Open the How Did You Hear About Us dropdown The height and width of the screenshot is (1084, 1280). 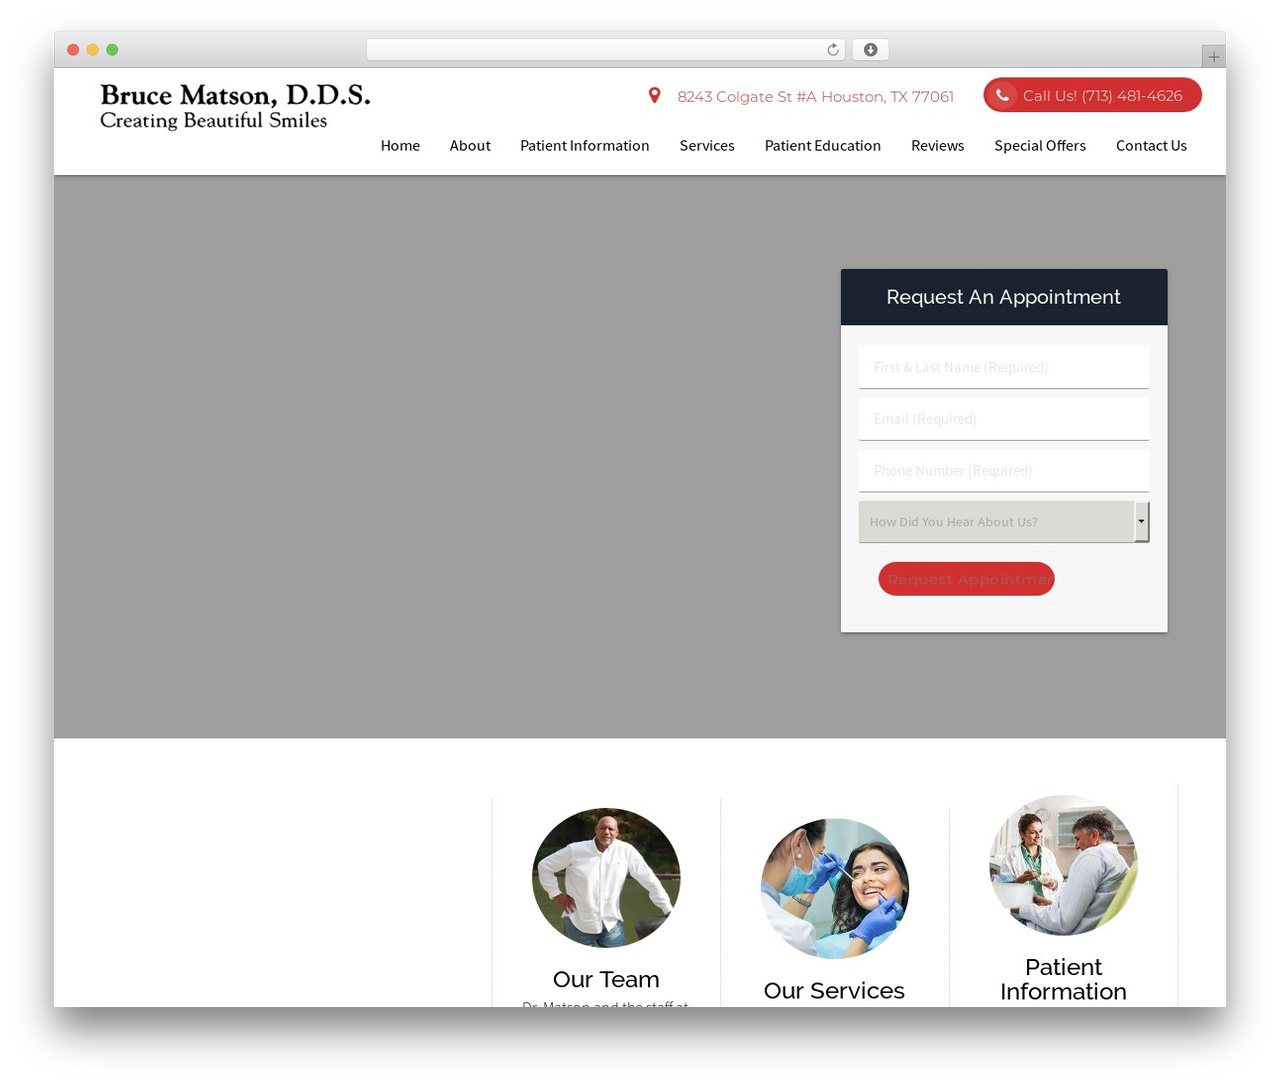click(1004, 522)
